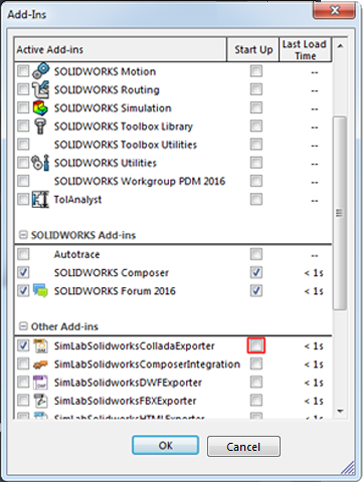Click the SimLab FBX Exporter icon

pos(41,401)
